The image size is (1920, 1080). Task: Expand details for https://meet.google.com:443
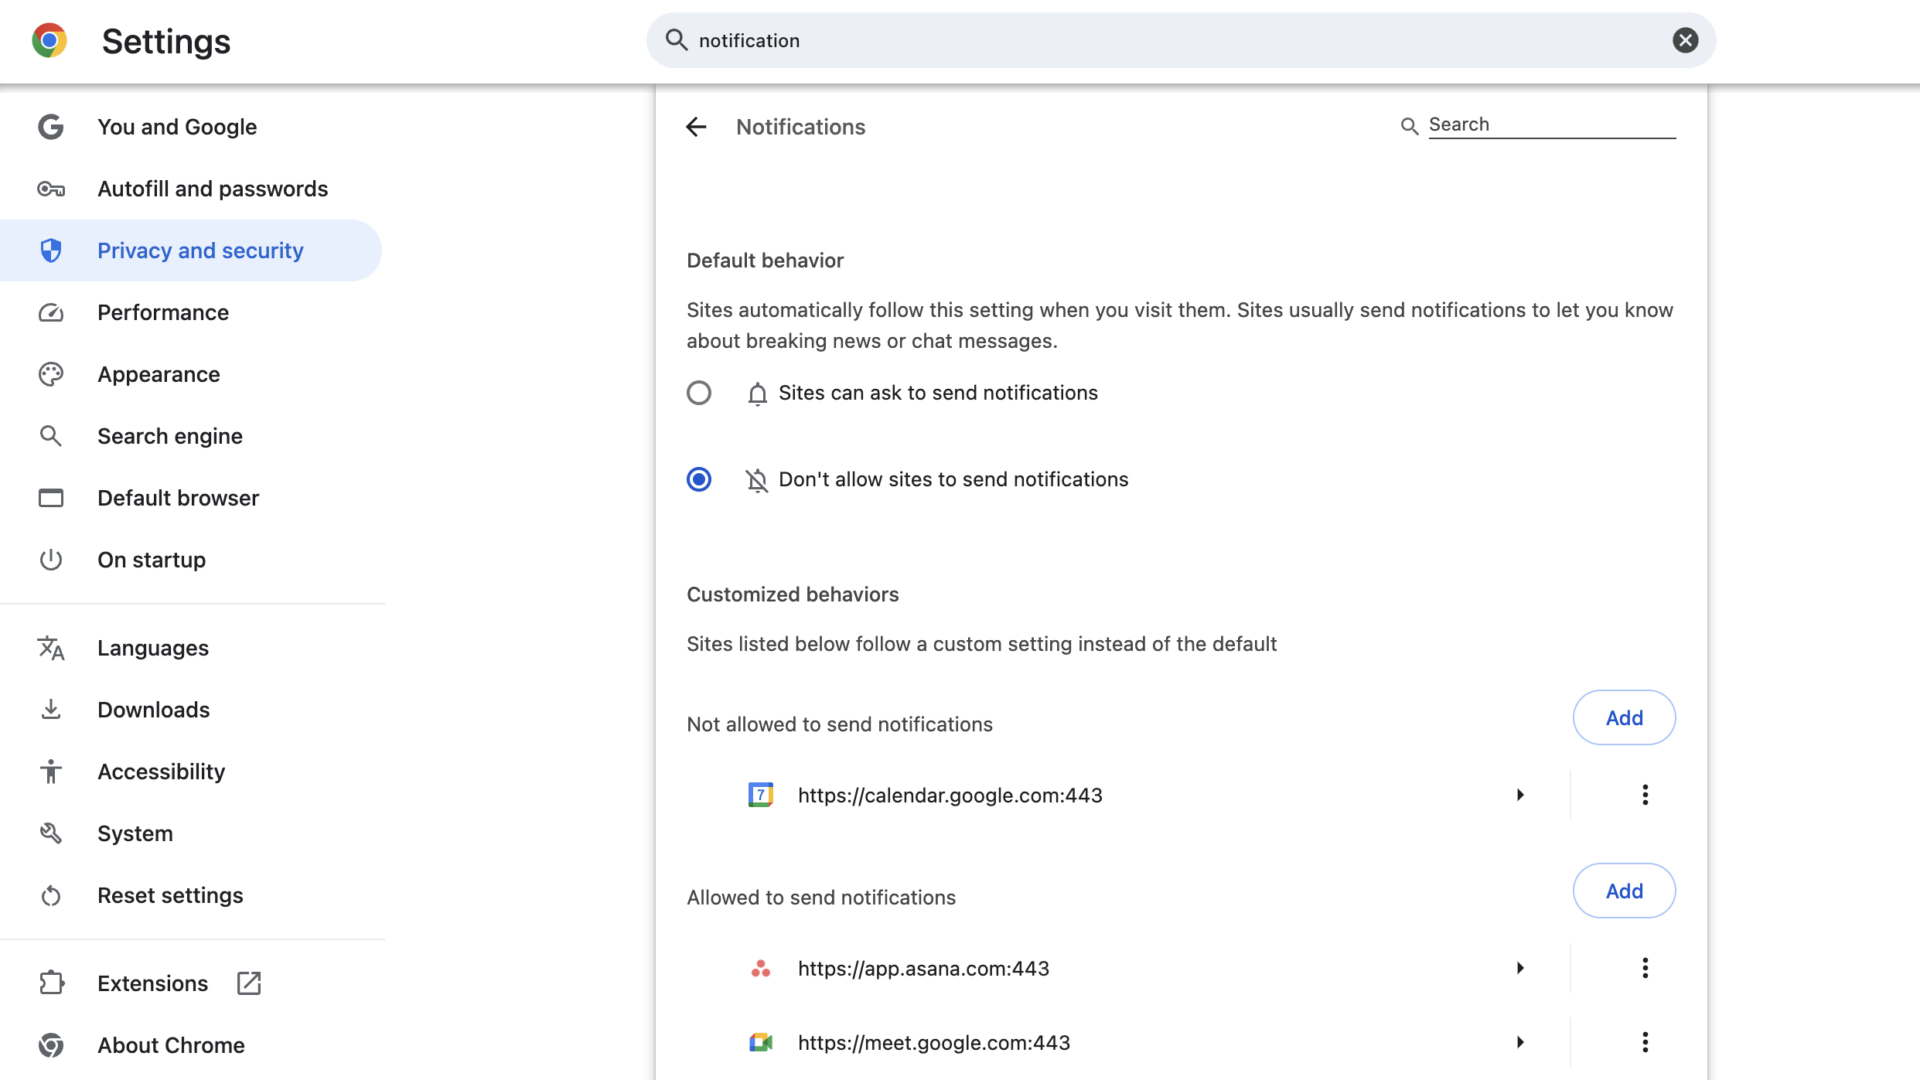[x=1519, y=1042]
